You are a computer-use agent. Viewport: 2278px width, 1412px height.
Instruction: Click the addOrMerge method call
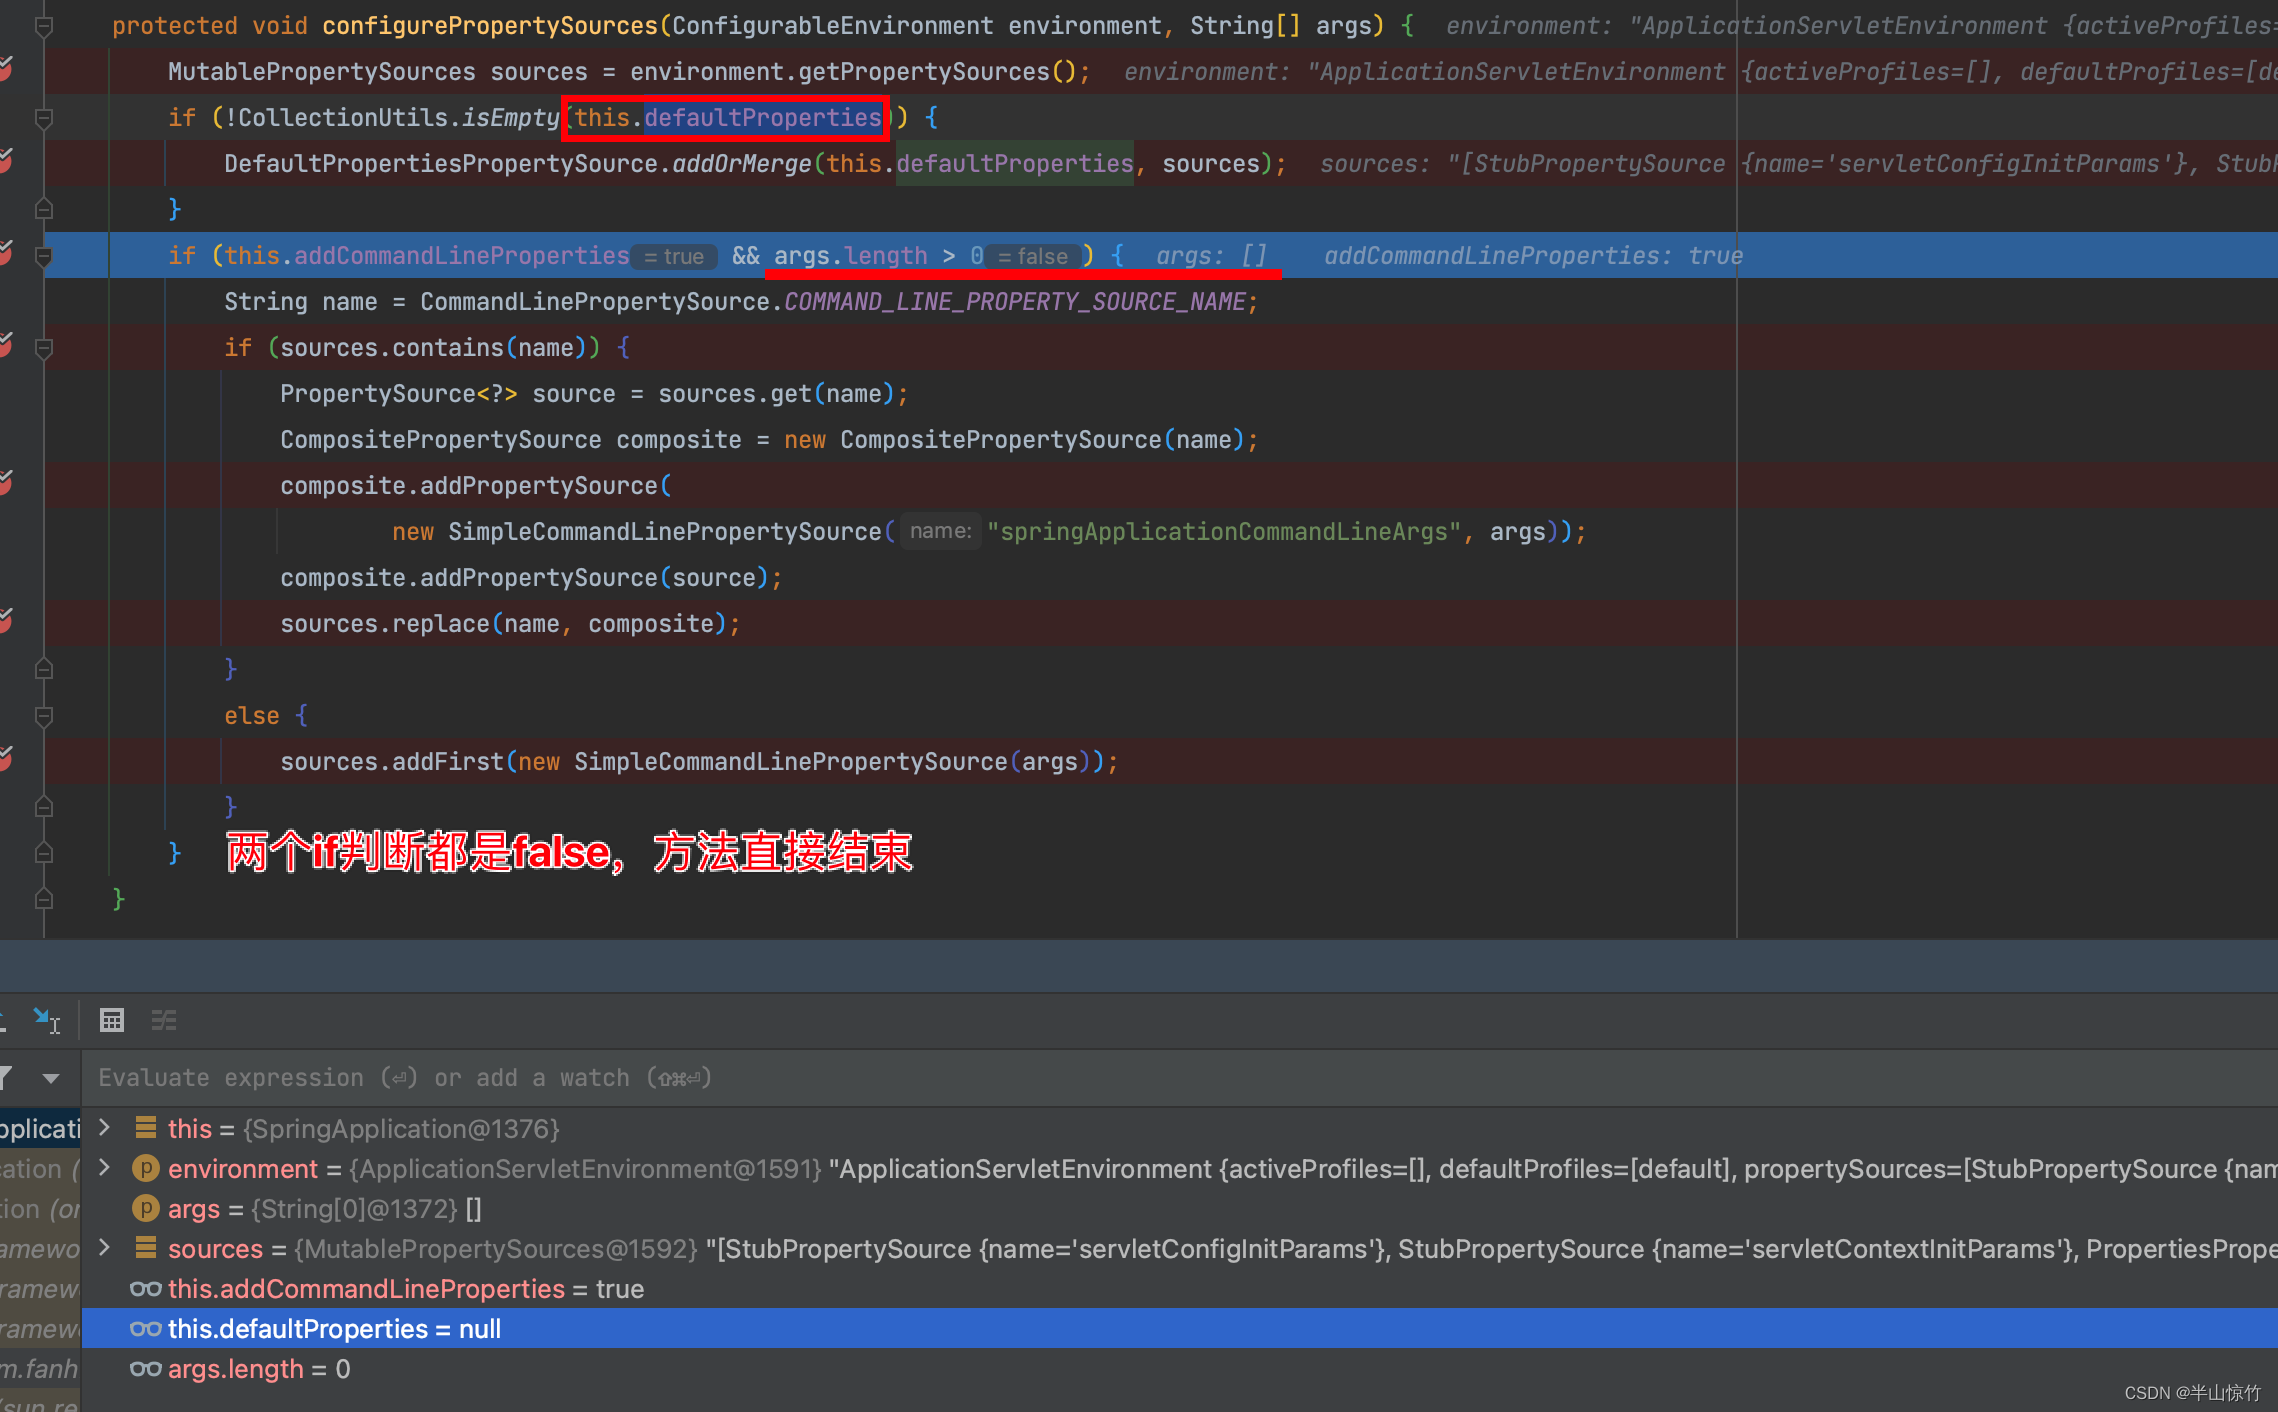point(741,163)
